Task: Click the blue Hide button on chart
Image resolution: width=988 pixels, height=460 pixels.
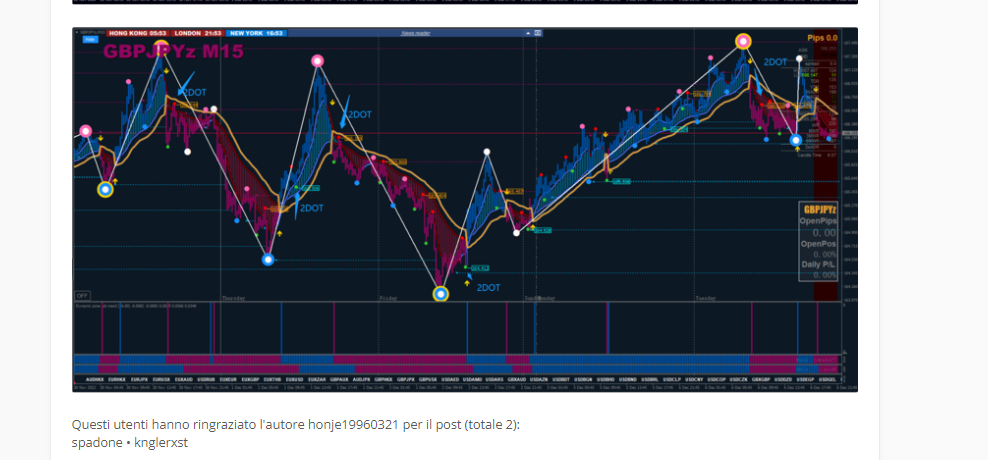Action: click(x=90, y=39)
